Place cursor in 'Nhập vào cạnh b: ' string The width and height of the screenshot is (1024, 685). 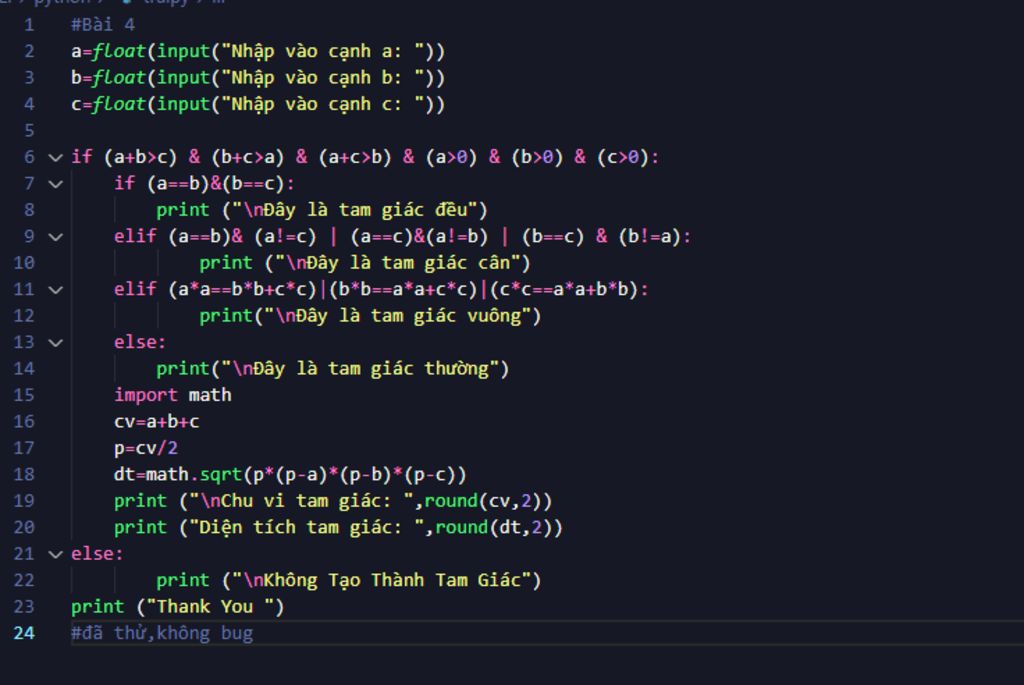323,78
